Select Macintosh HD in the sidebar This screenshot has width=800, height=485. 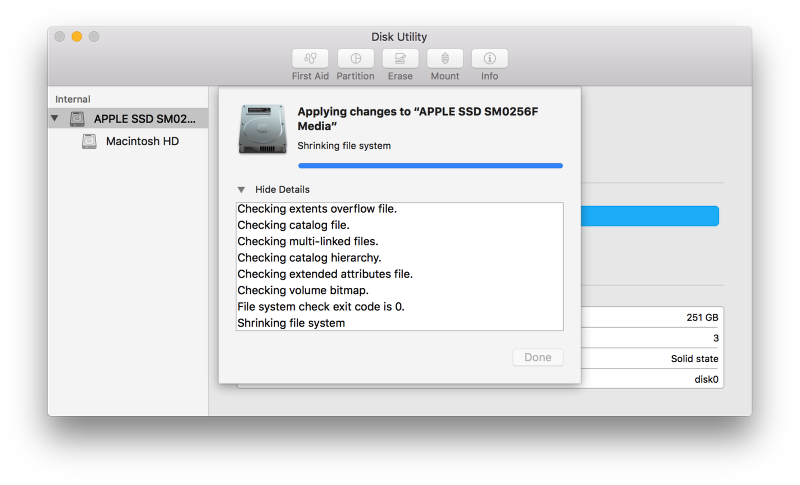click(142, 142)
